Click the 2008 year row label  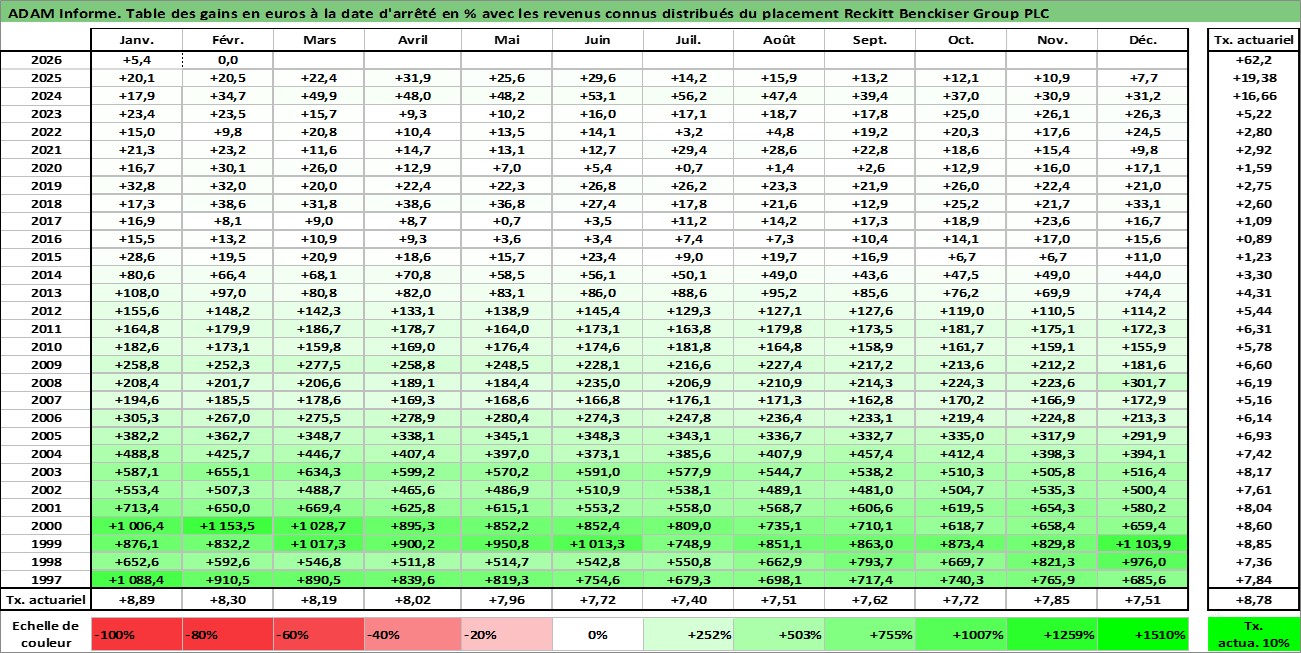click(45, 383)
